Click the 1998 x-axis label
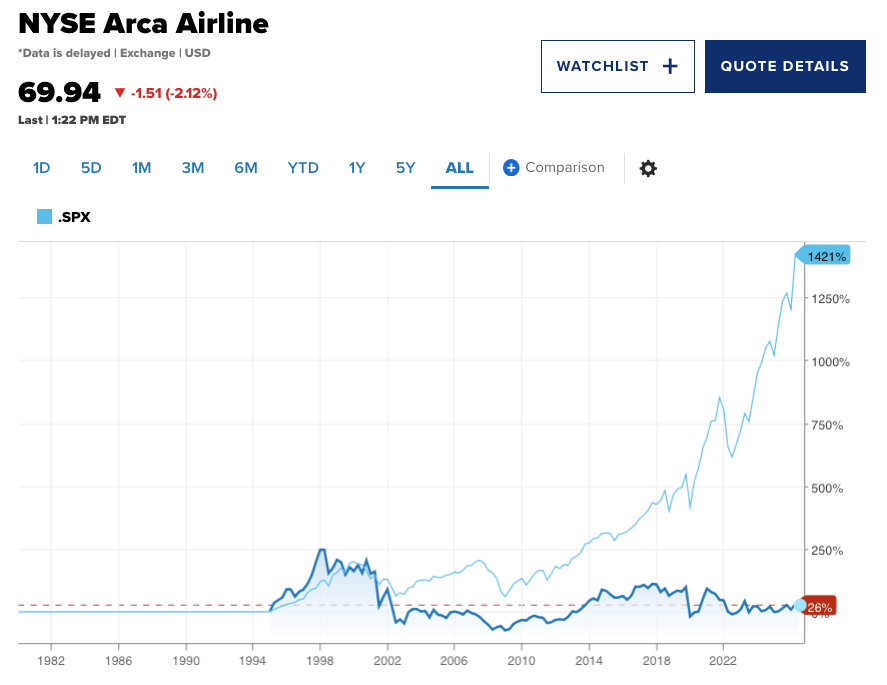This screenshot has width=887, height=685. 320,660
